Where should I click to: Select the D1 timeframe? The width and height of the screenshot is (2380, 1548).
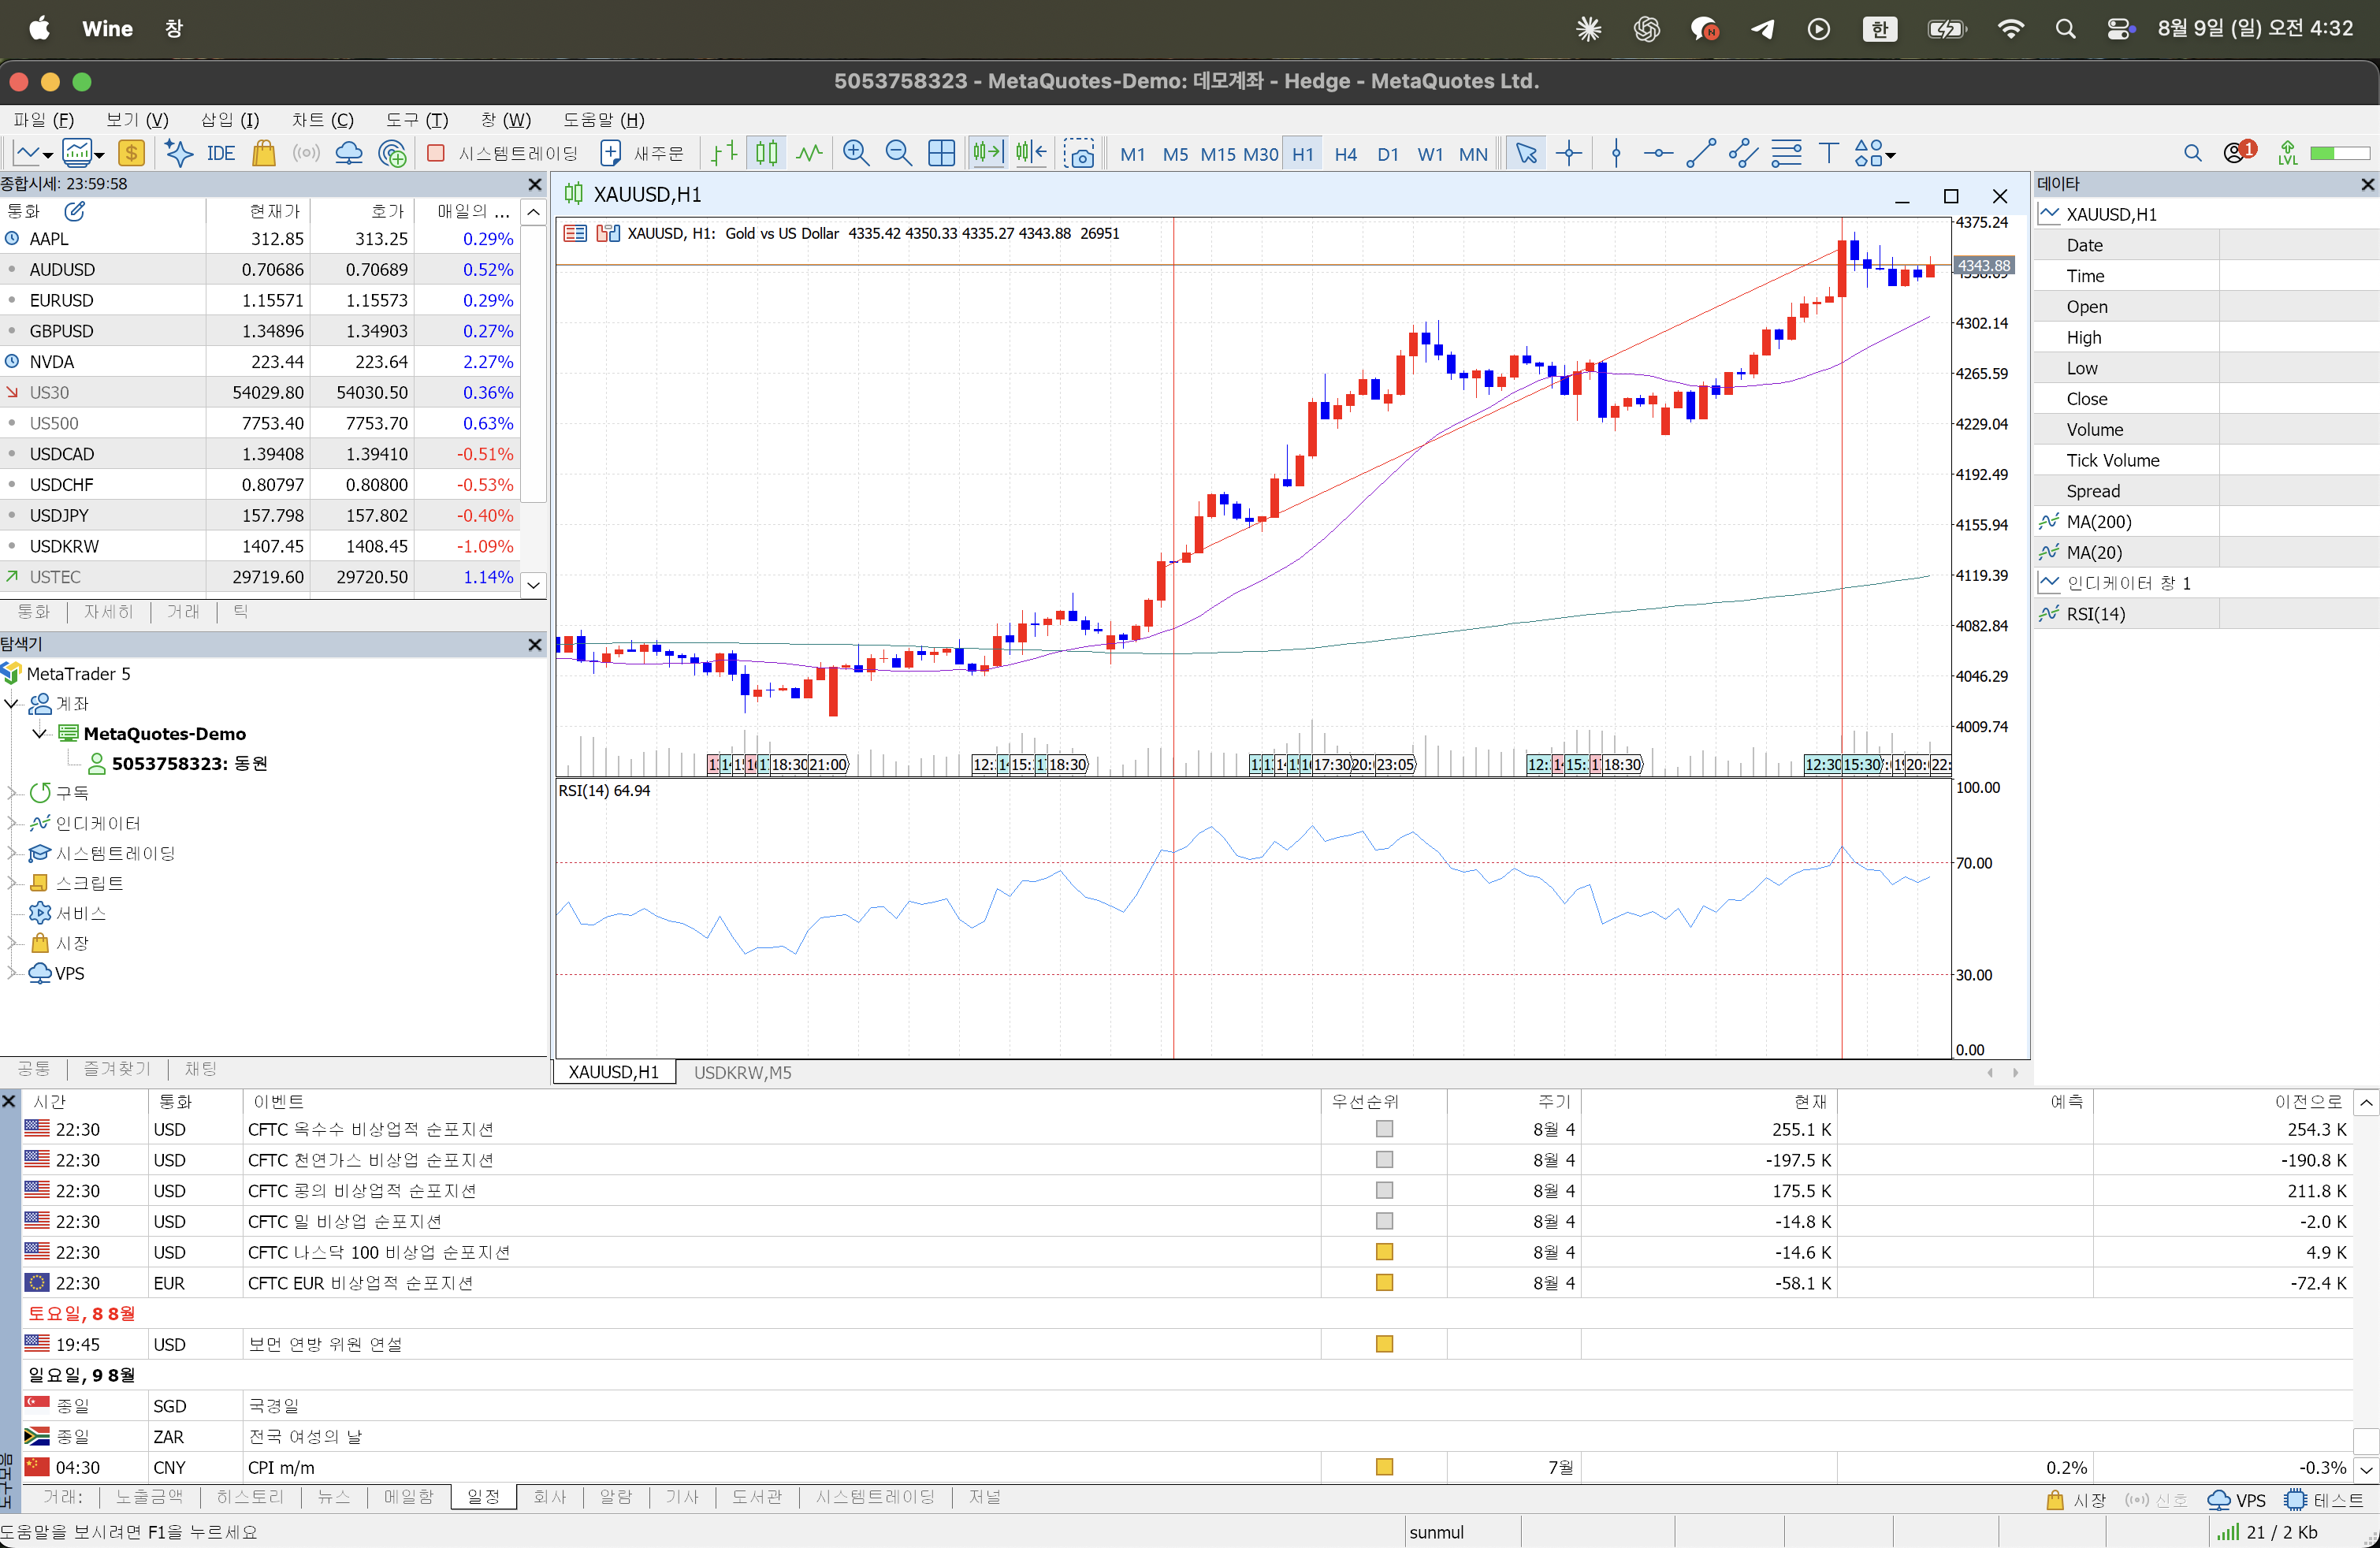pos(1387,154)
